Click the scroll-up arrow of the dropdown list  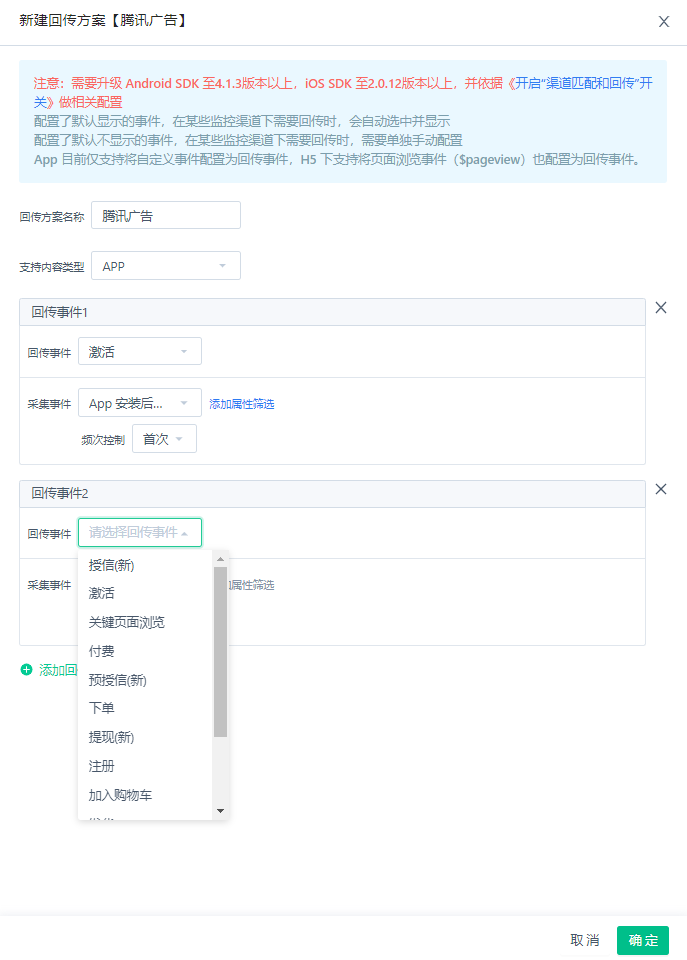tap(220, 559)
